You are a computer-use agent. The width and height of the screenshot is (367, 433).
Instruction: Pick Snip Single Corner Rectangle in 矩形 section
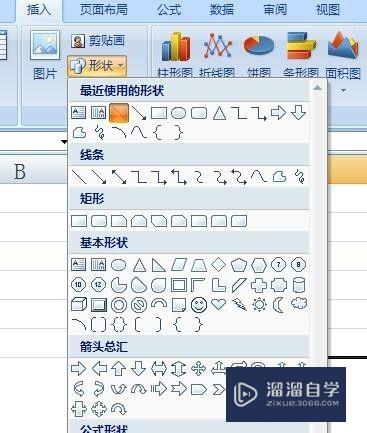(x=119, y=221)
